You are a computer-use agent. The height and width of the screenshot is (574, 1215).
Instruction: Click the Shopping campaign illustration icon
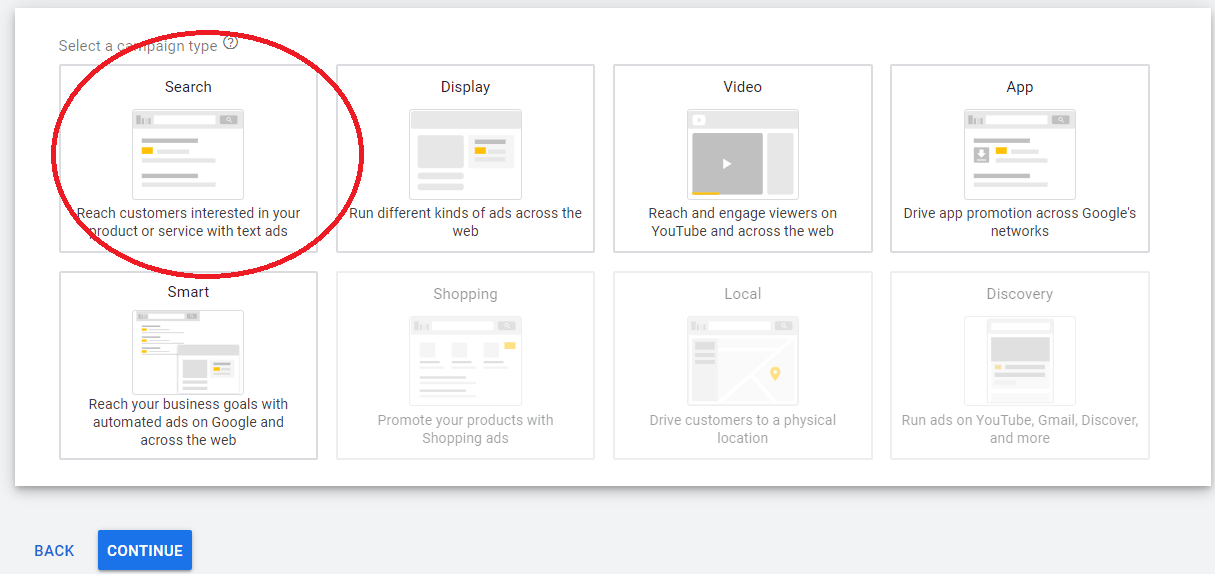[465, 360]
